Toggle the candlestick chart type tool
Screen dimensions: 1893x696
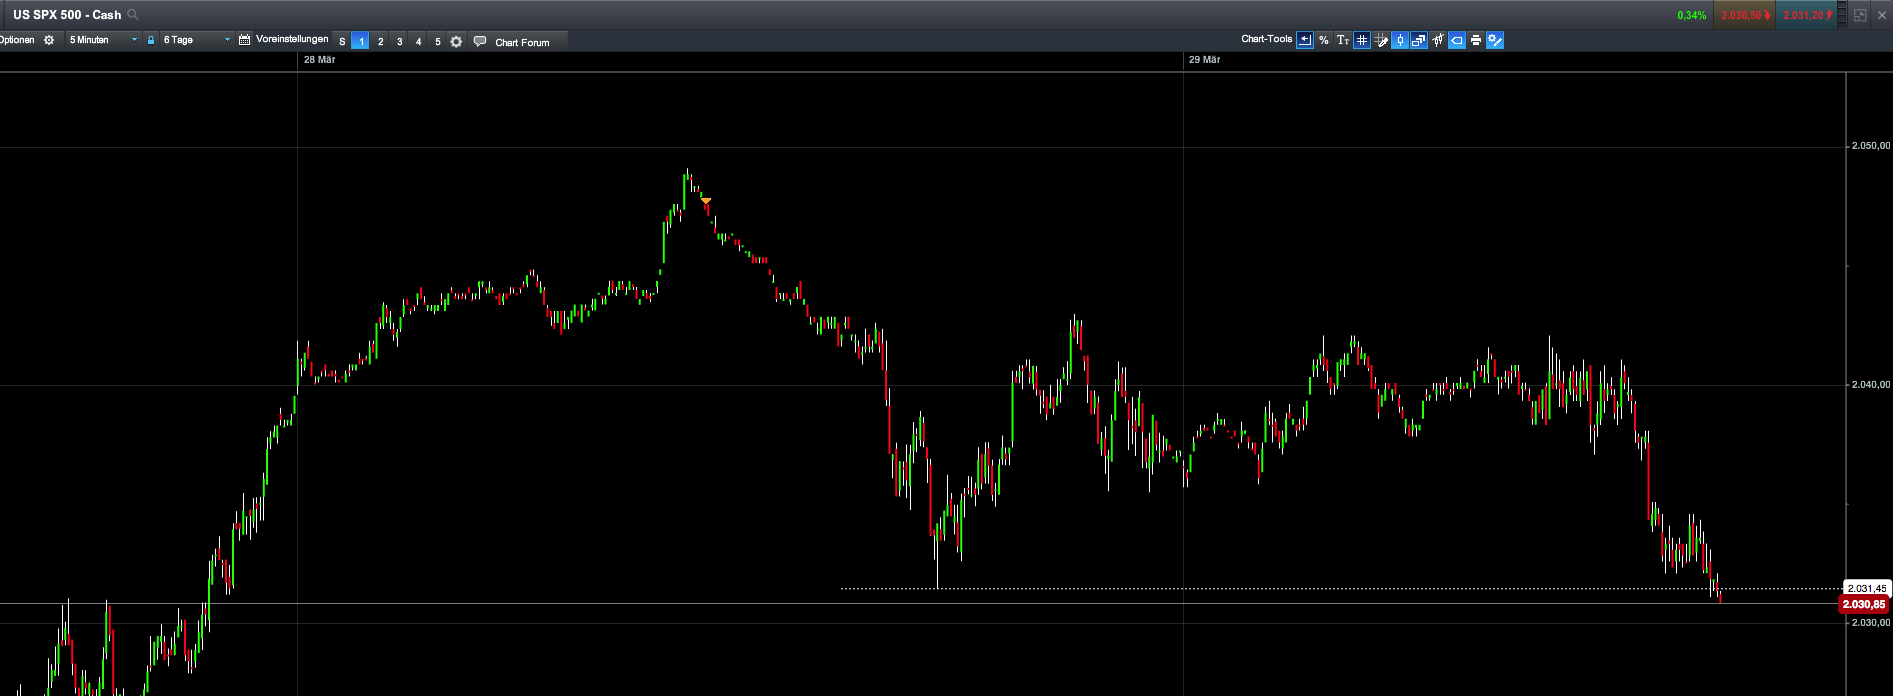tap(1400, 40)
